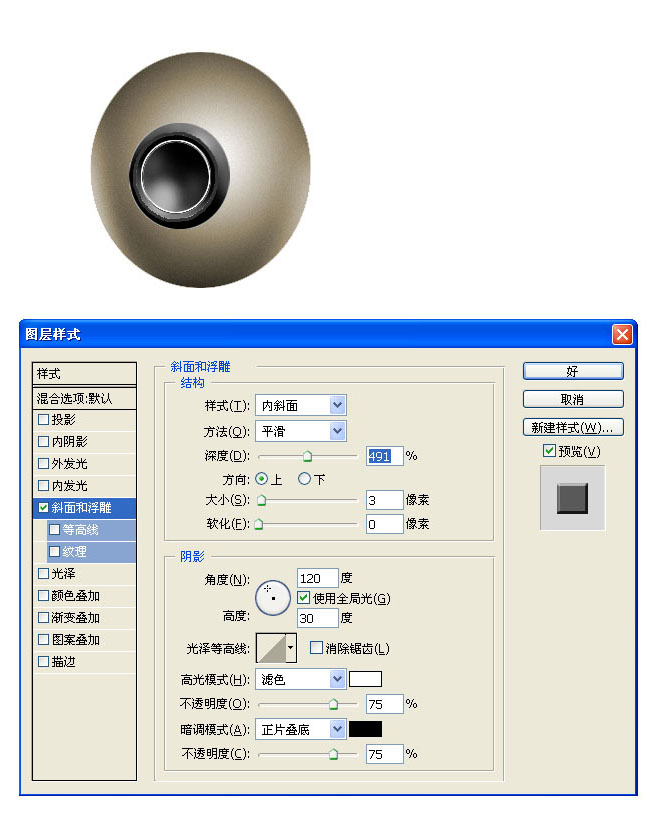
Task: Select 混合选项:默认 entry
Action: tap(84, 398)
